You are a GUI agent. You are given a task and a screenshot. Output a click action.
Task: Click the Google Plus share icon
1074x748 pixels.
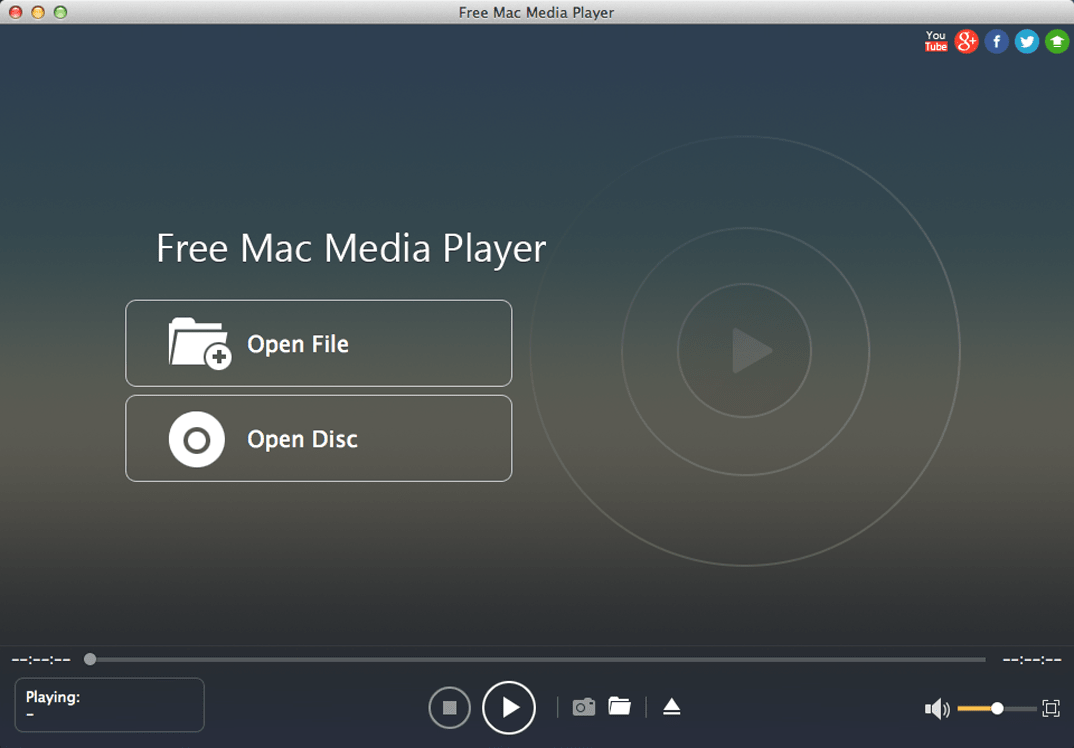(966, 41)
